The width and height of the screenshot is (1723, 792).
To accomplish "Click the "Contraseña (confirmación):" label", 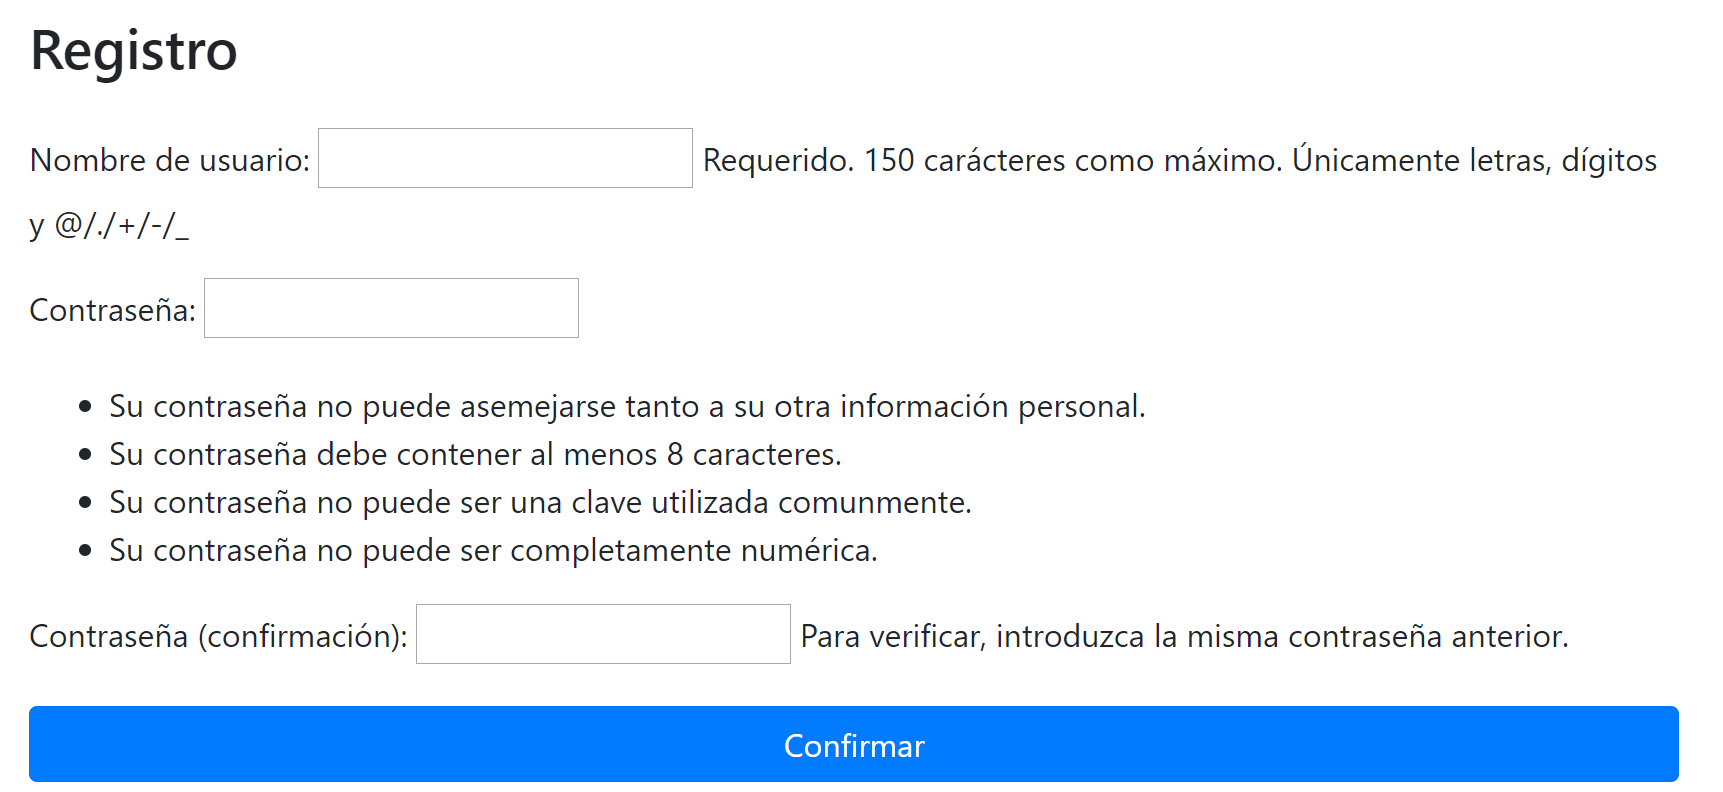I will click(x=219, y=636).
